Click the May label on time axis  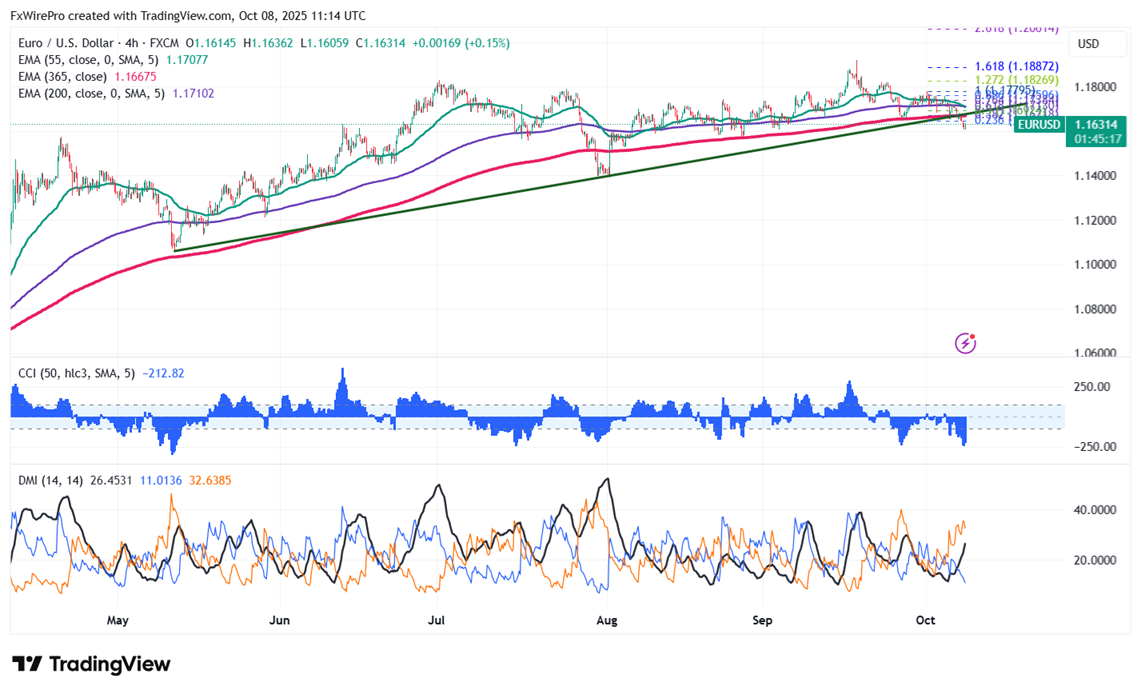(117, 620)
